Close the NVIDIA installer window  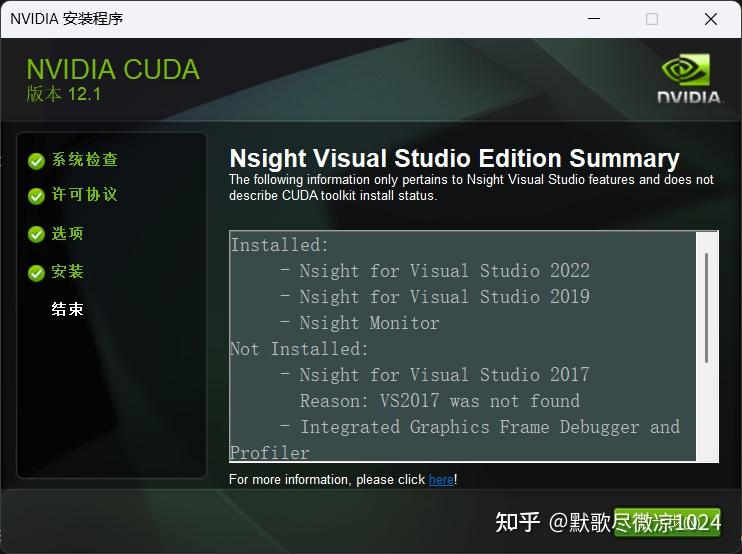tap(711, 19)
